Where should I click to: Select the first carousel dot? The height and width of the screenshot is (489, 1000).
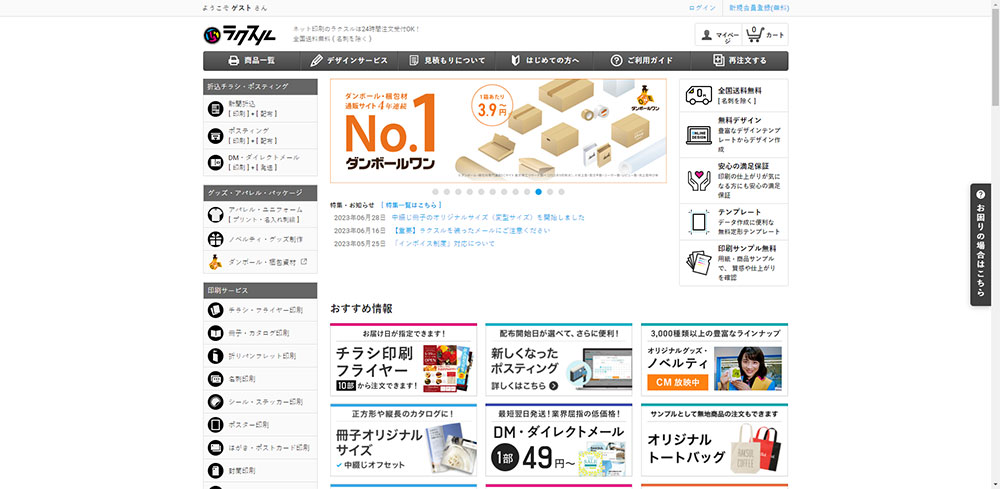click(x=436, y=191)
